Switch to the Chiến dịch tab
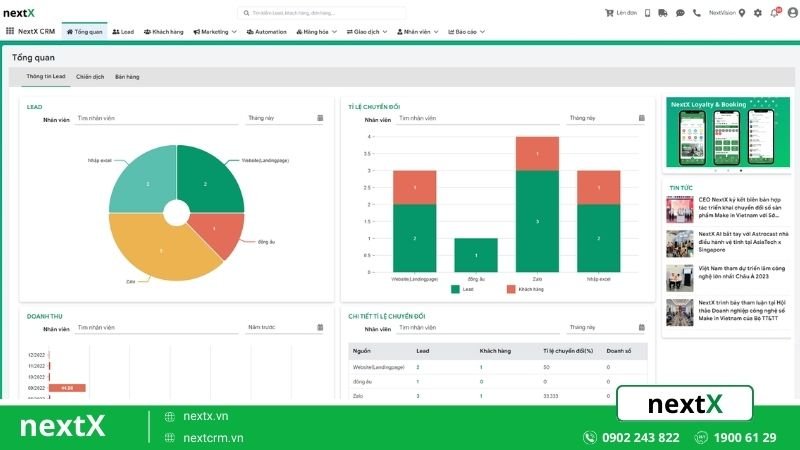 [90, 77]
